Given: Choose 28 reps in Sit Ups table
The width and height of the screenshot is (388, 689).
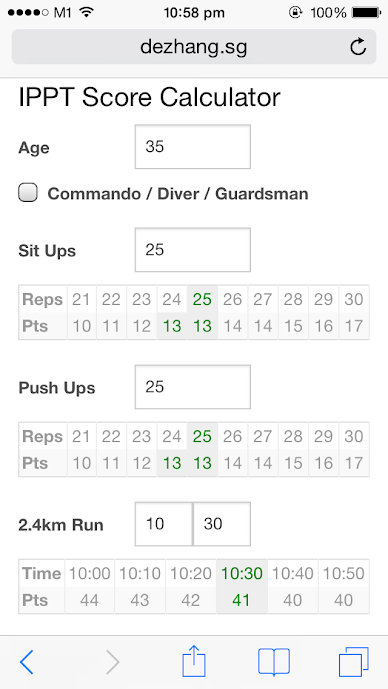Looking at the screenshot, I should point(293,299).
